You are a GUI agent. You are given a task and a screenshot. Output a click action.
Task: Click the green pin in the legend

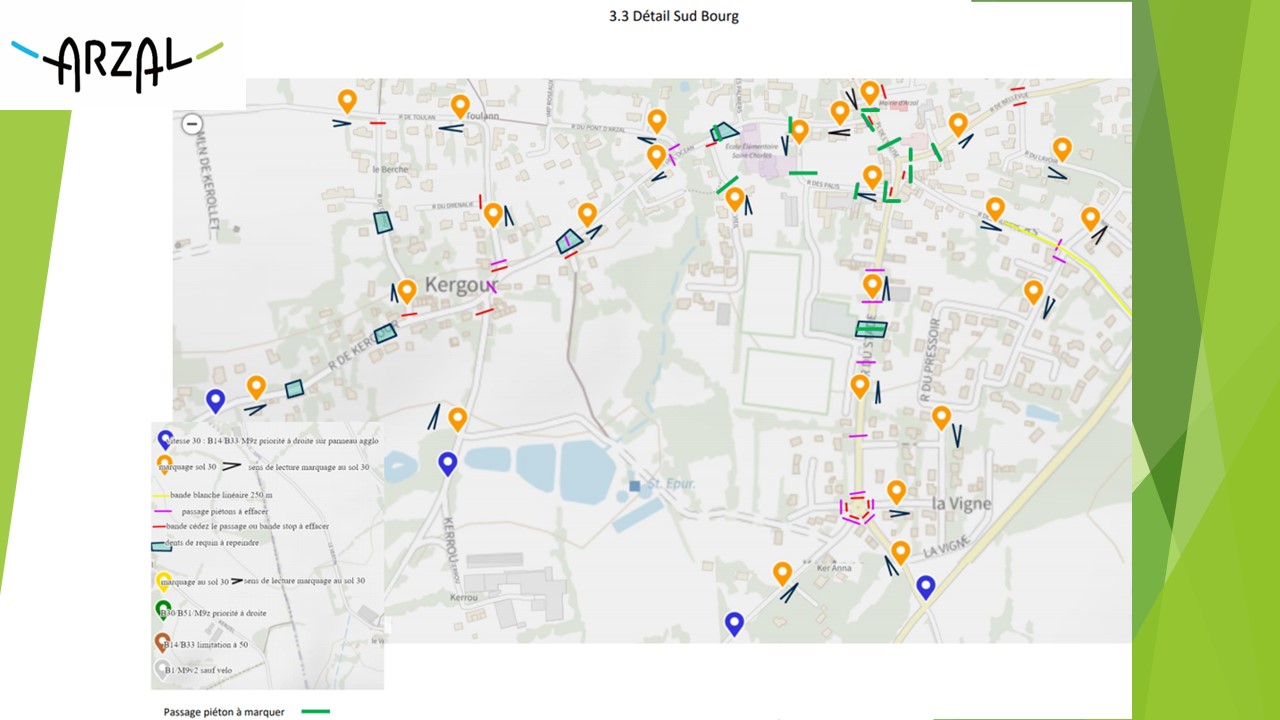tap(163, 609)
